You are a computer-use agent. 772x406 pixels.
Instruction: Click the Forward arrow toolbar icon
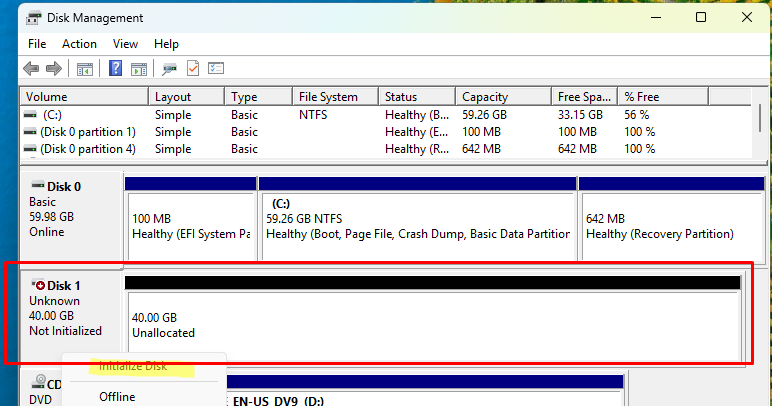pyautogui.click(x=53, y=69)
